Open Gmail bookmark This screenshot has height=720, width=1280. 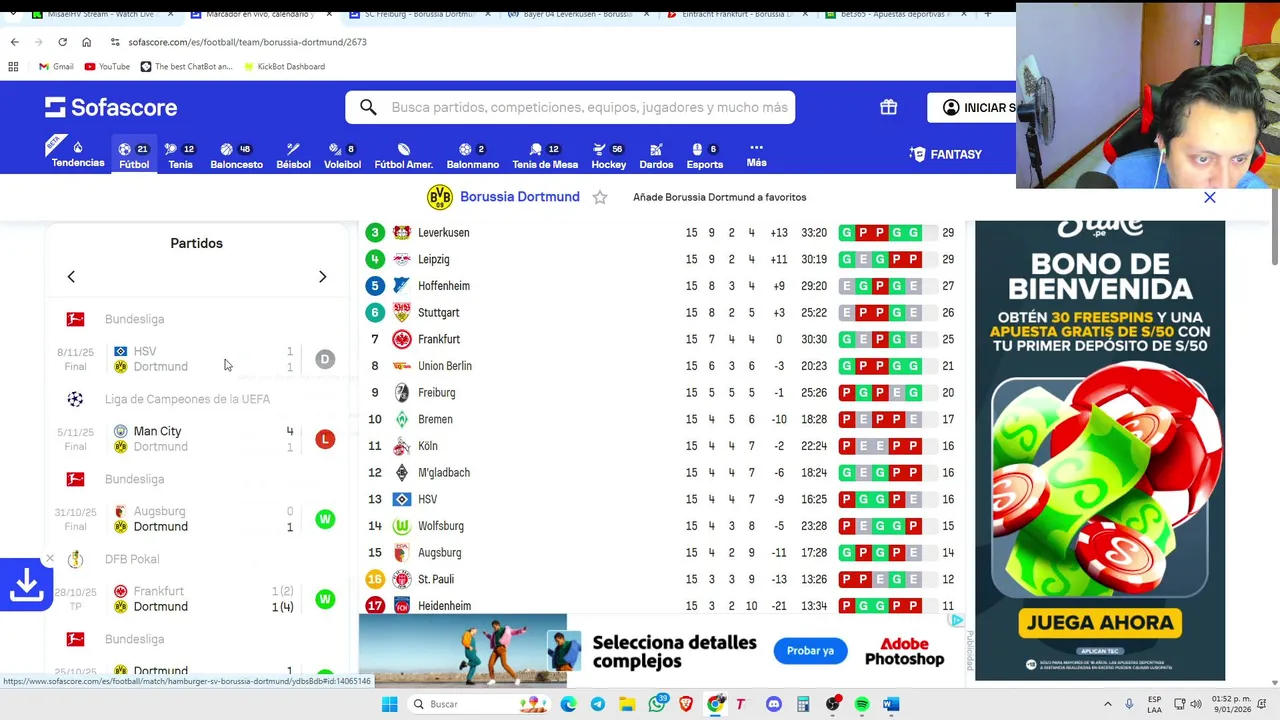click(56, 66)
